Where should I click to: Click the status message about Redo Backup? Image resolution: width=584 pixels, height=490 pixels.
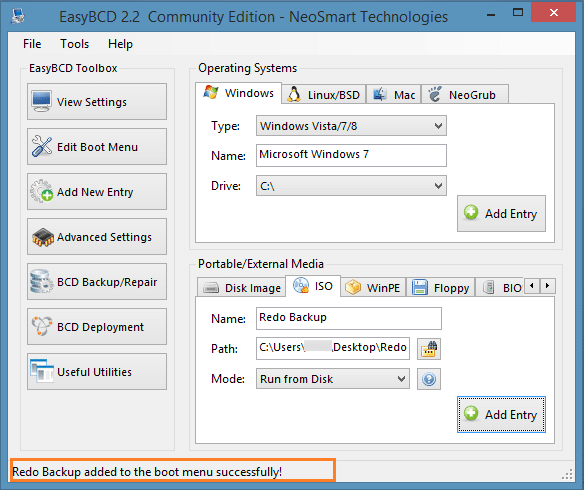click(147, 472)
